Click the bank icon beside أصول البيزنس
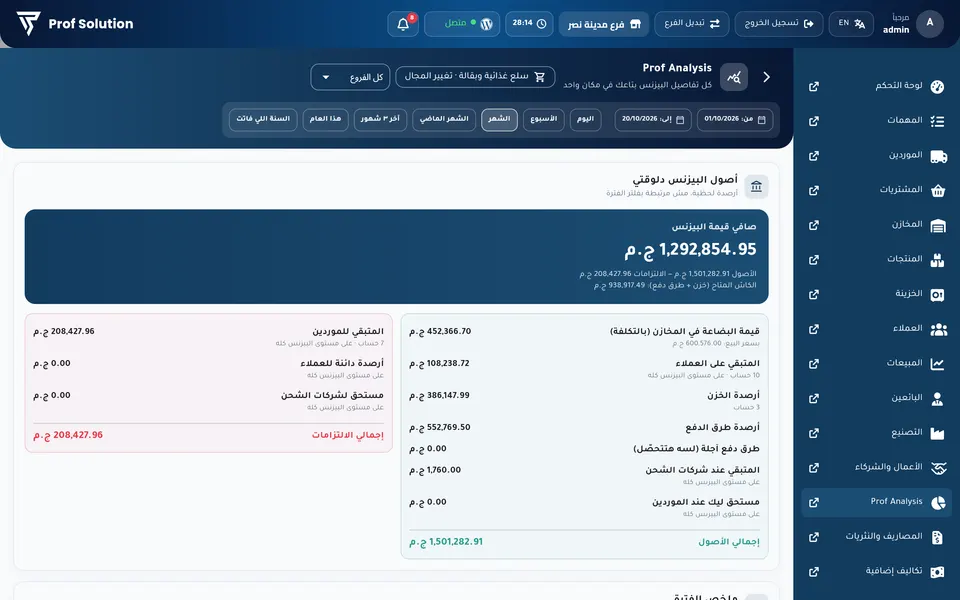 (756, 186)
